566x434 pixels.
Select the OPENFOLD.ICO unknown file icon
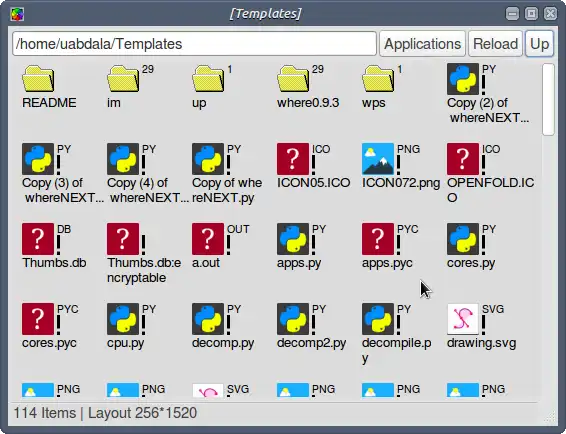point(463,159)
